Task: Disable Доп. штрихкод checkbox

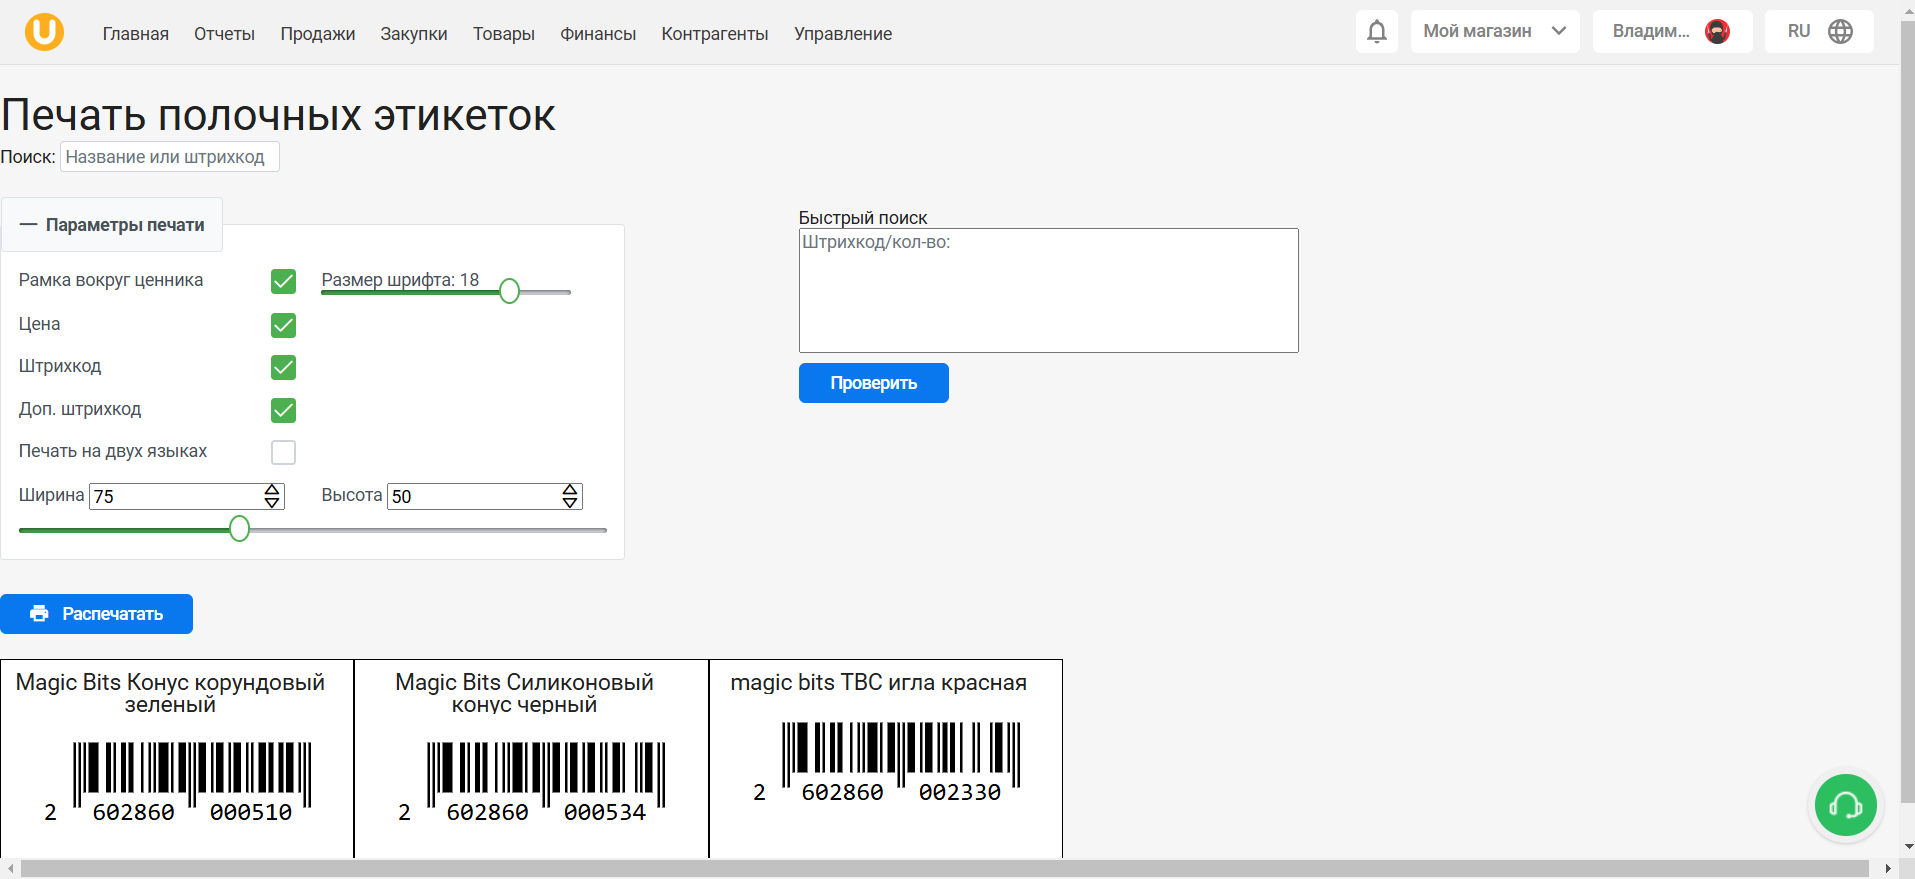Action: pyautogui.click(x=283, y=410)
